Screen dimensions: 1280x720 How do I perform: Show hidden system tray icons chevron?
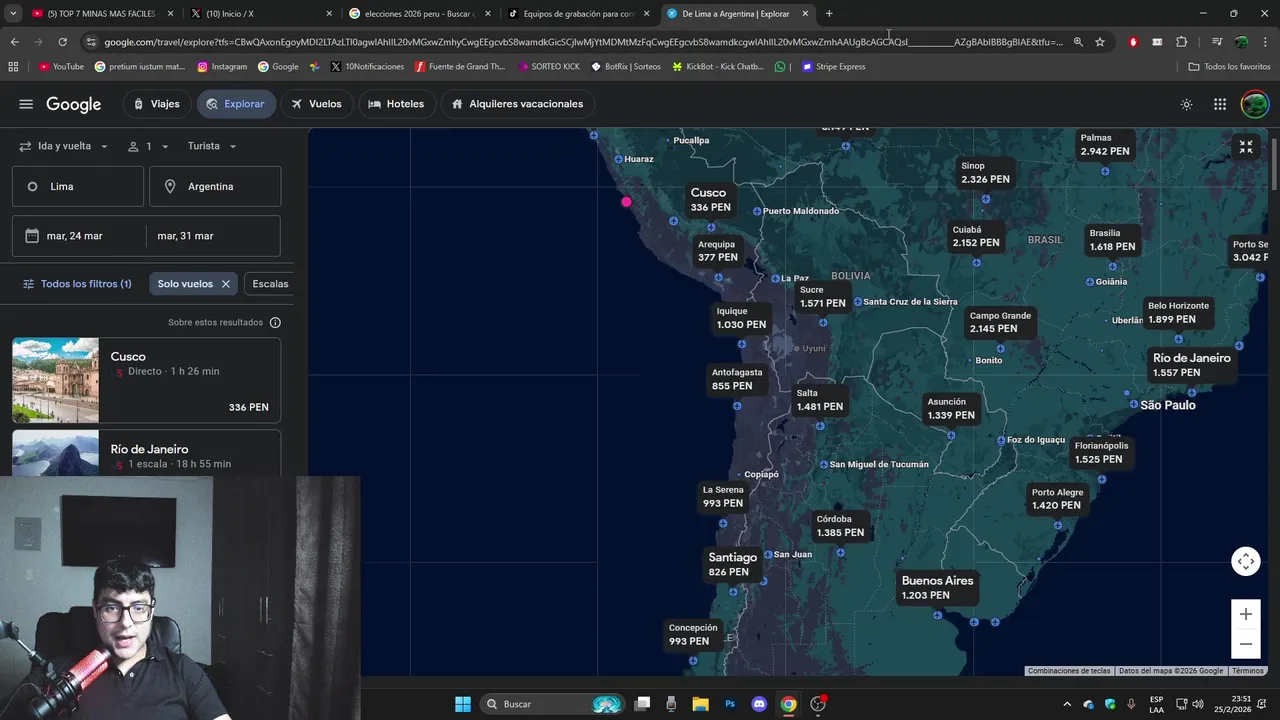(x=1066, y=704)
